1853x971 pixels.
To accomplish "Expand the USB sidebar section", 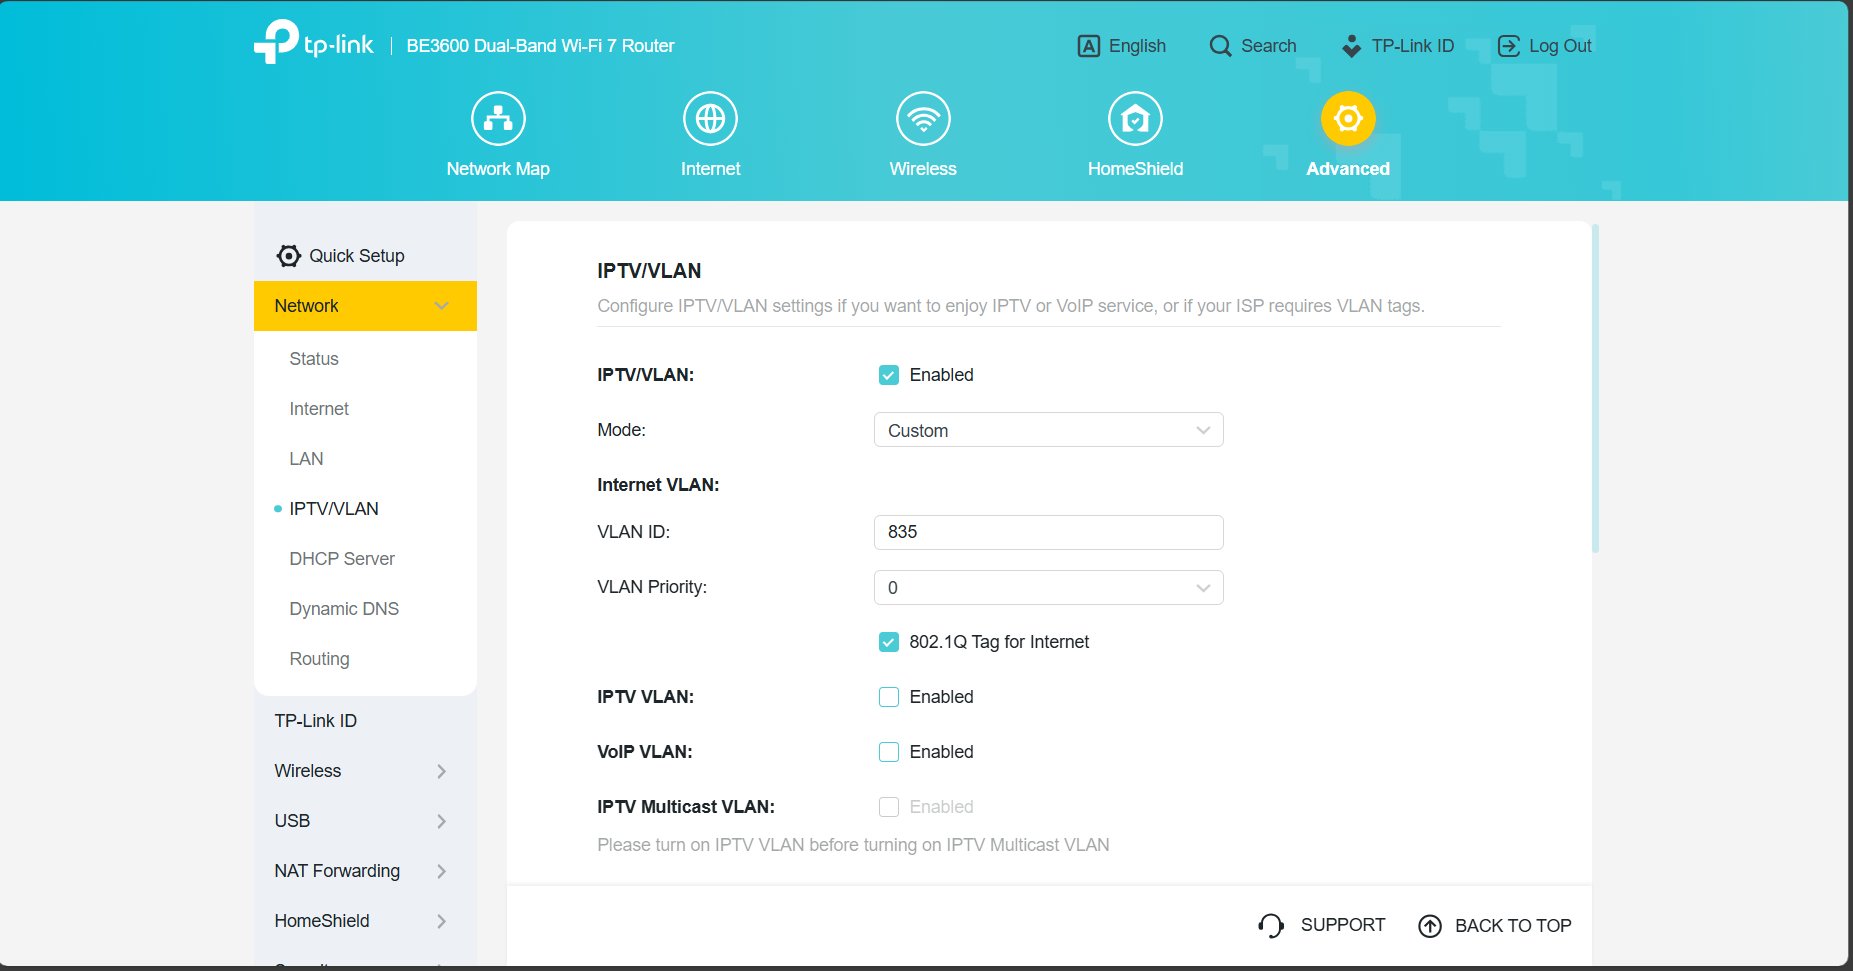I will point(365,821).
